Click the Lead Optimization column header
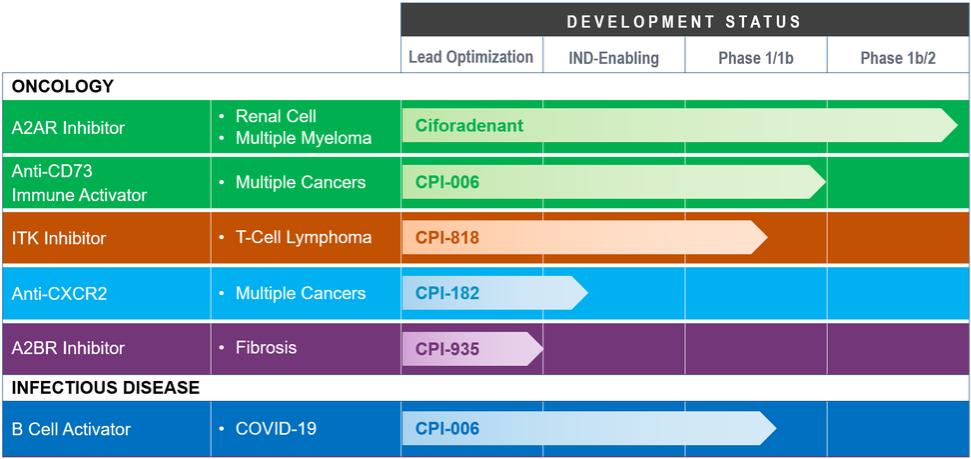The width and height of the screenshot is (971, 459). (471, 57)
